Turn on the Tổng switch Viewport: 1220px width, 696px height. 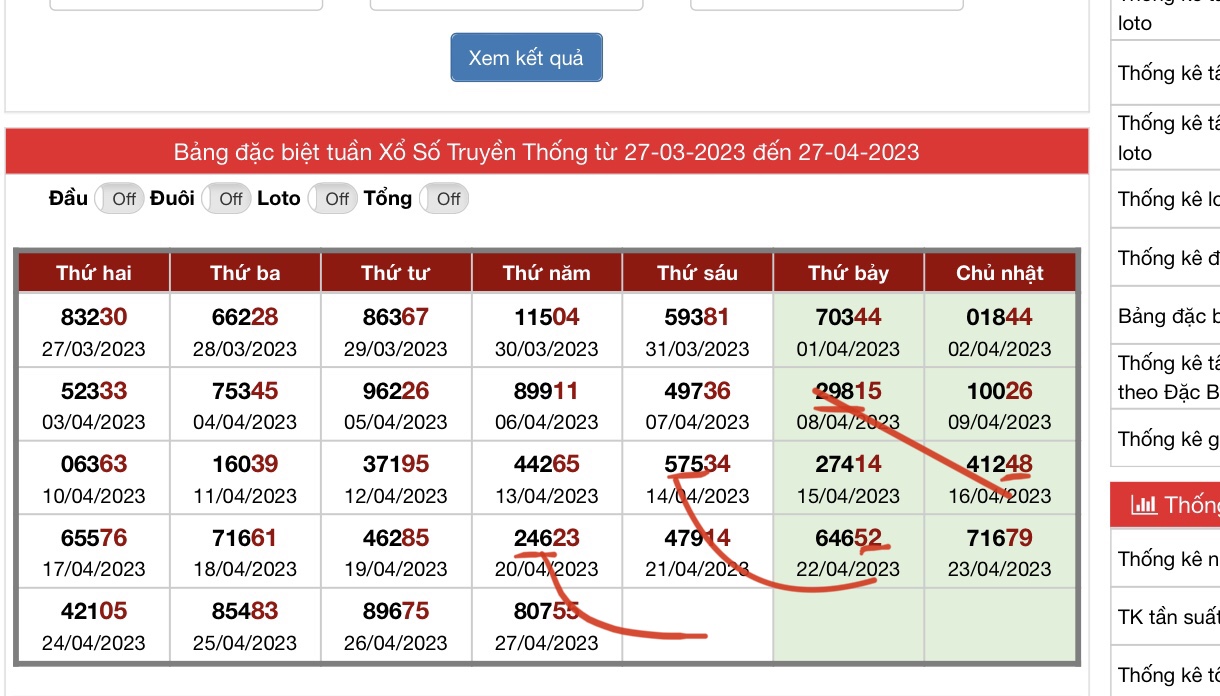(x=444, y=199)
